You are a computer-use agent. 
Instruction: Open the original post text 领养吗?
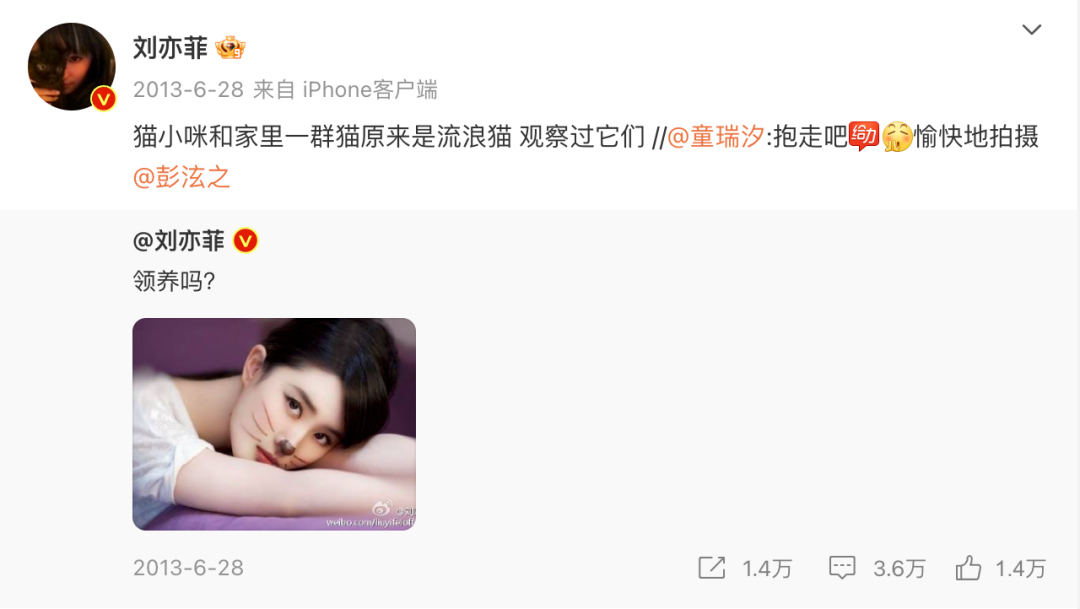coord(174,281)
